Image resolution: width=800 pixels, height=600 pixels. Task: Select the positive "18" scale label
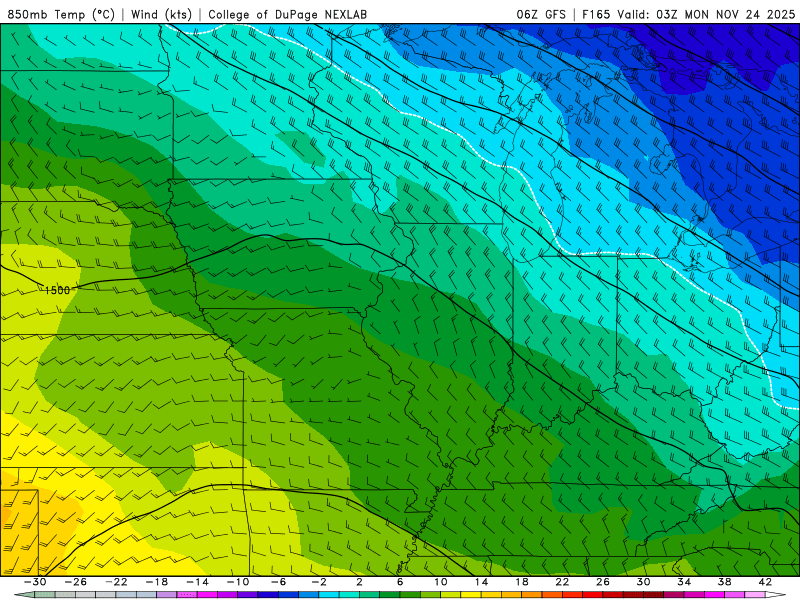click(x=521, y=582)
